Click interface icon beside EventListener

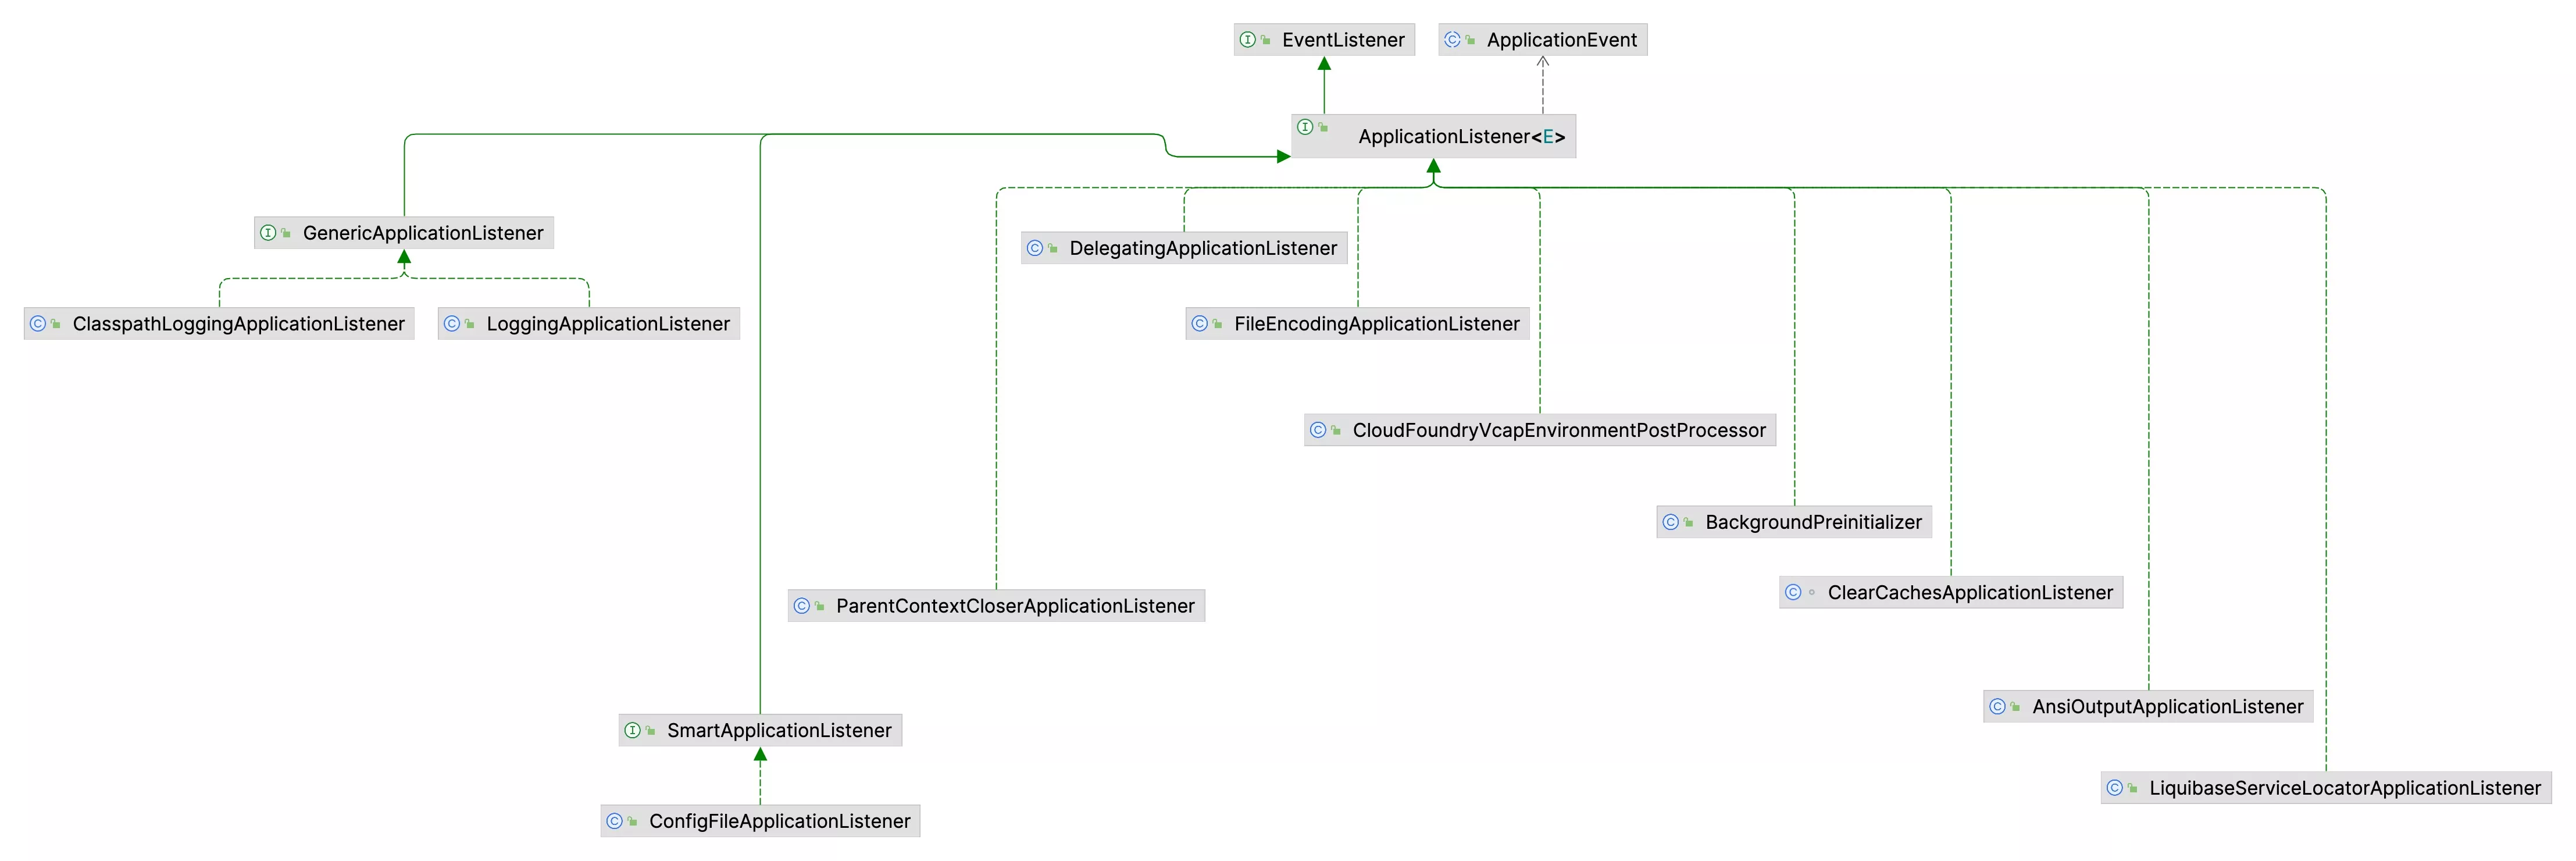[1248, 40]
